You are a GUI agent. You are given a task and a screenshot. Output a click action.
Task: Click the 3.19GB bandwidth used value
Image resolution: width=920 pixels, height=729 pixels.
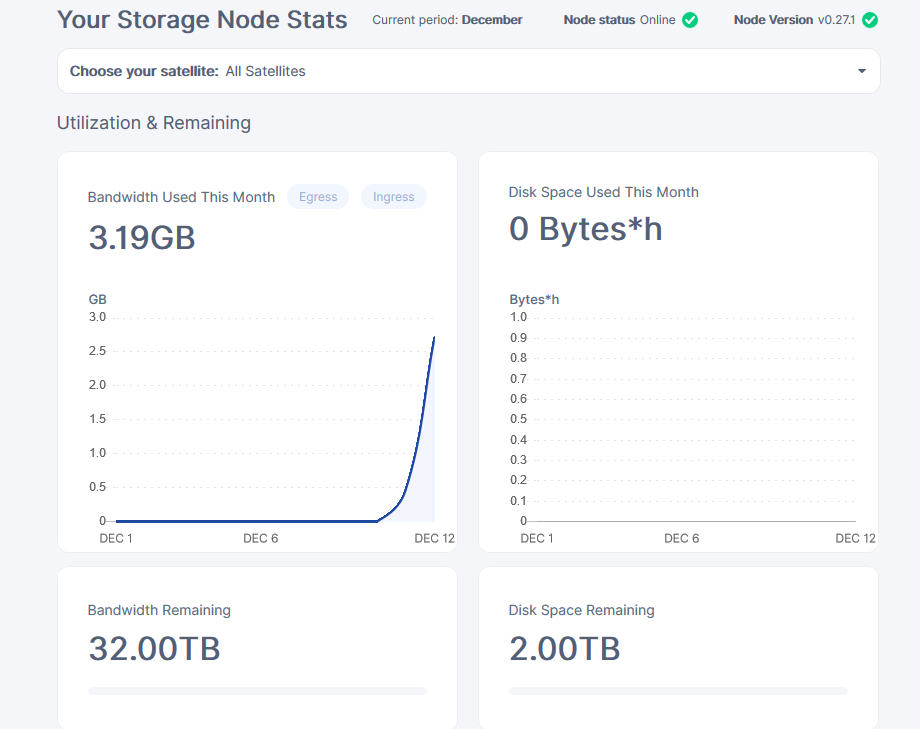[142, 238]
